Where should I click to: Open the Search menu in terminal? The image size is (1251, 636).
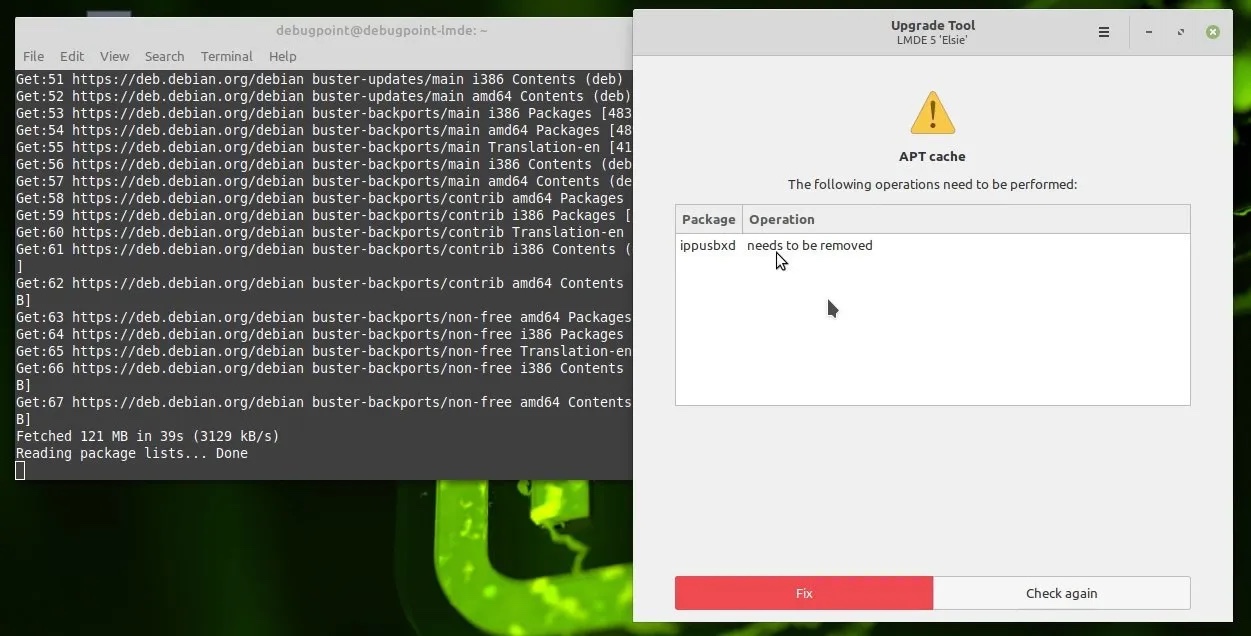[164, 57]
